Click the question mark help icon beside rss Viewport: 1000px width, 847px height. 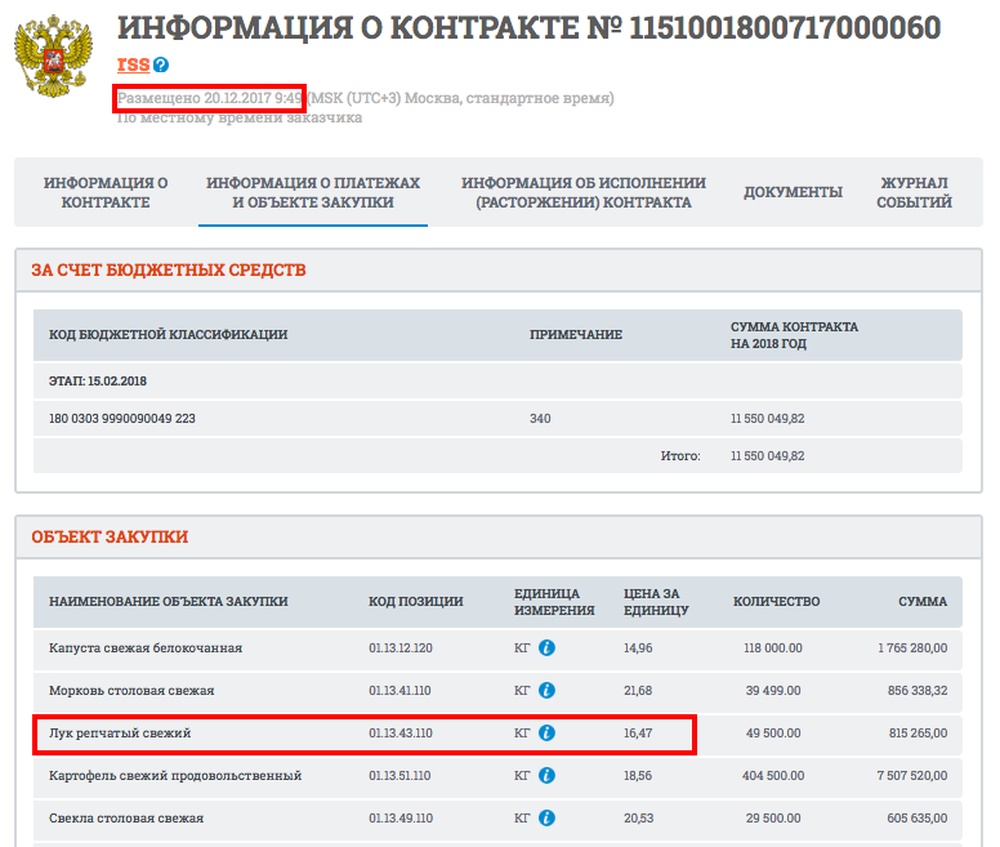click(161, 64)
